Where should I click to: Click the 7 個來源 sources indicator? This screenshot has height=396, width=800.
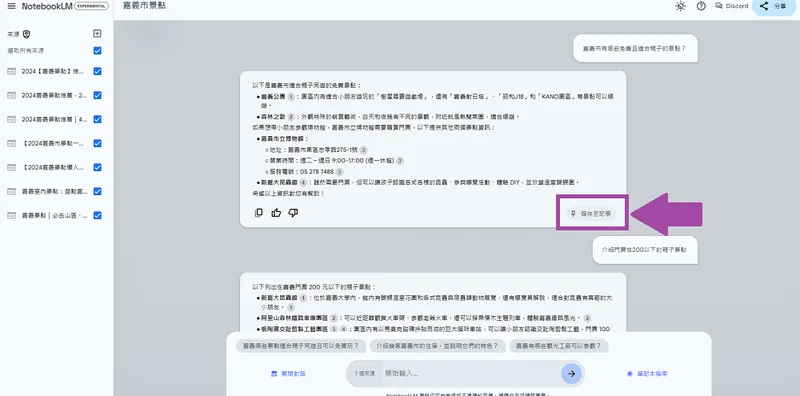(x=364, y=374)
